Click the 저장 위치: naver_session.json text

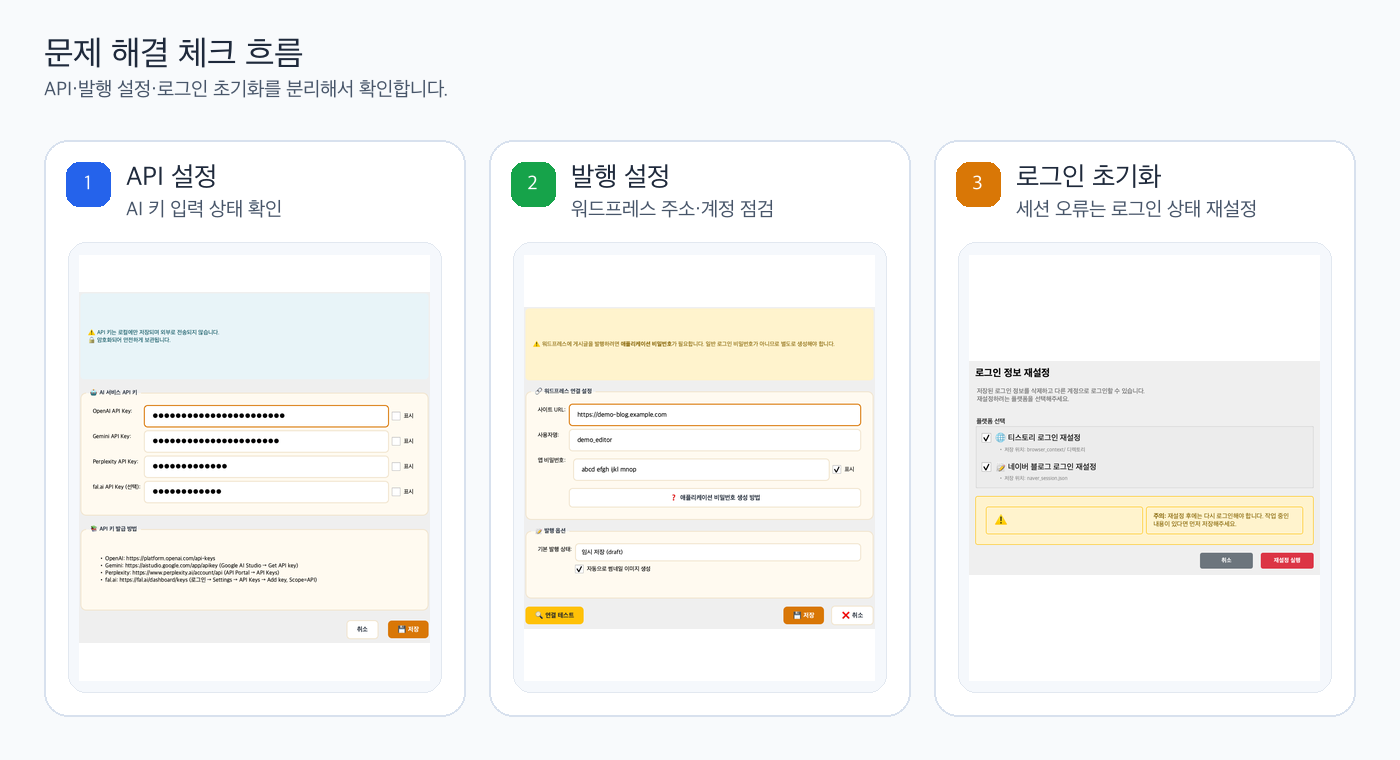(1036, 479)
